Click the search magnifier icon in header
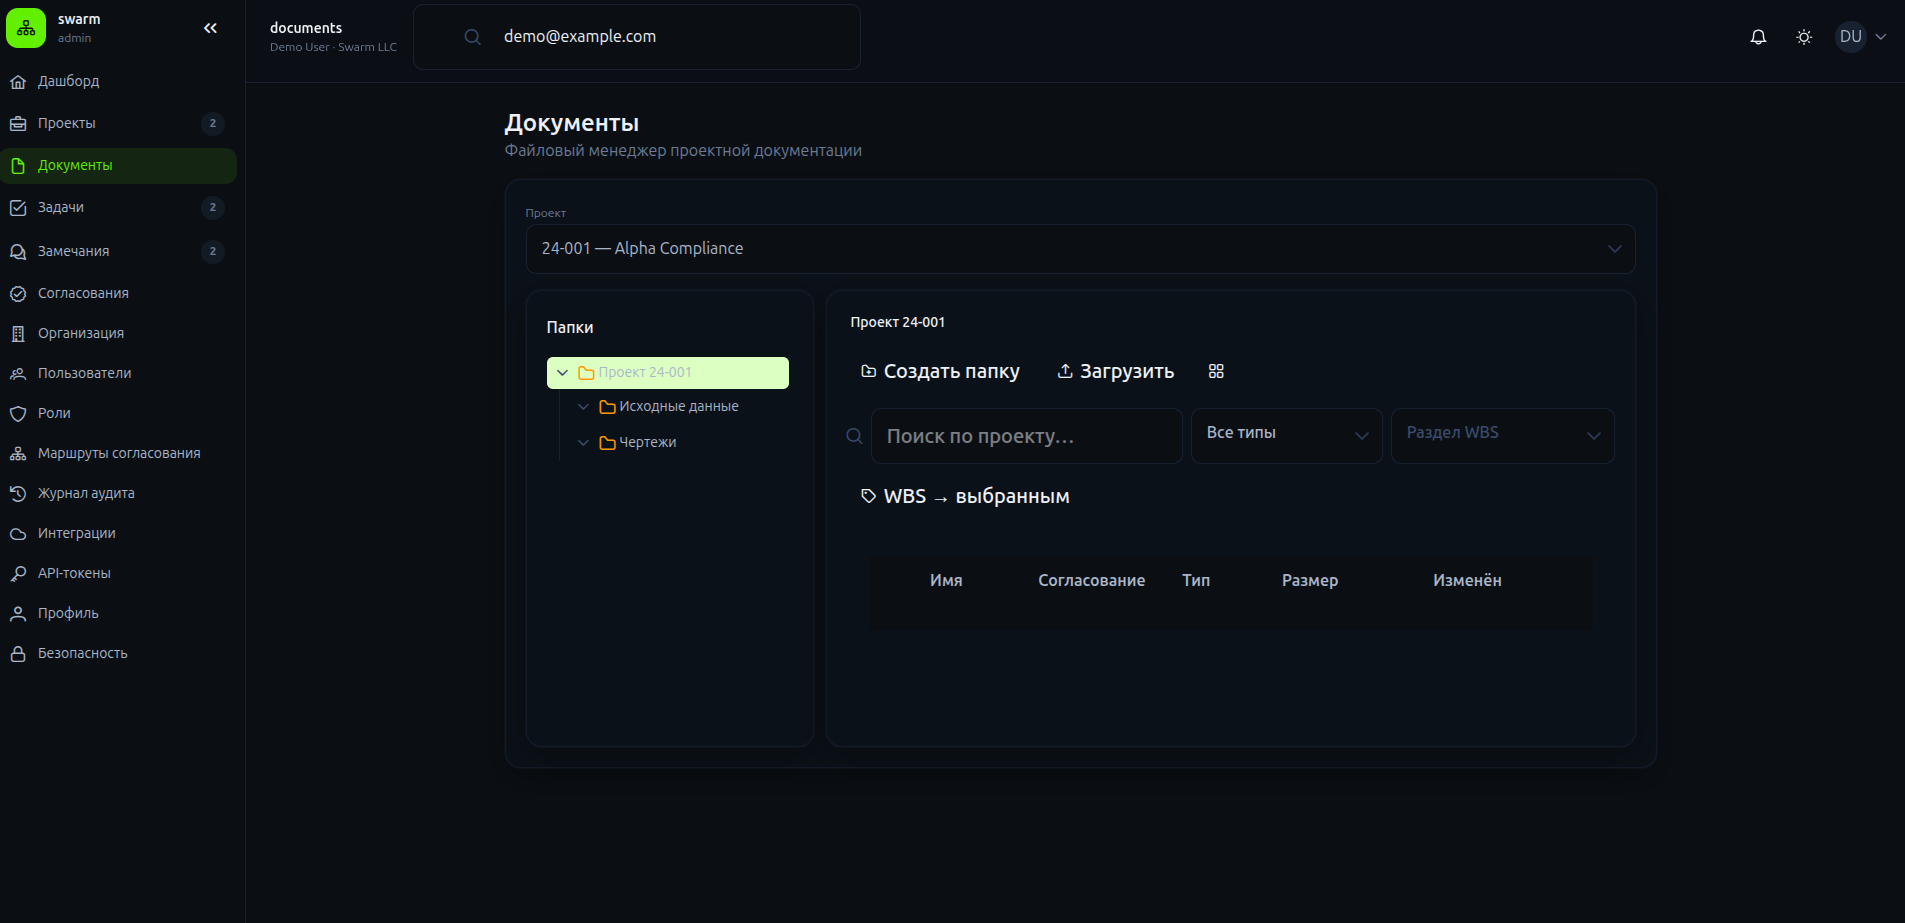Image resolution: width=1905 pixels, height=923 pixels. (x=473, y=37)
